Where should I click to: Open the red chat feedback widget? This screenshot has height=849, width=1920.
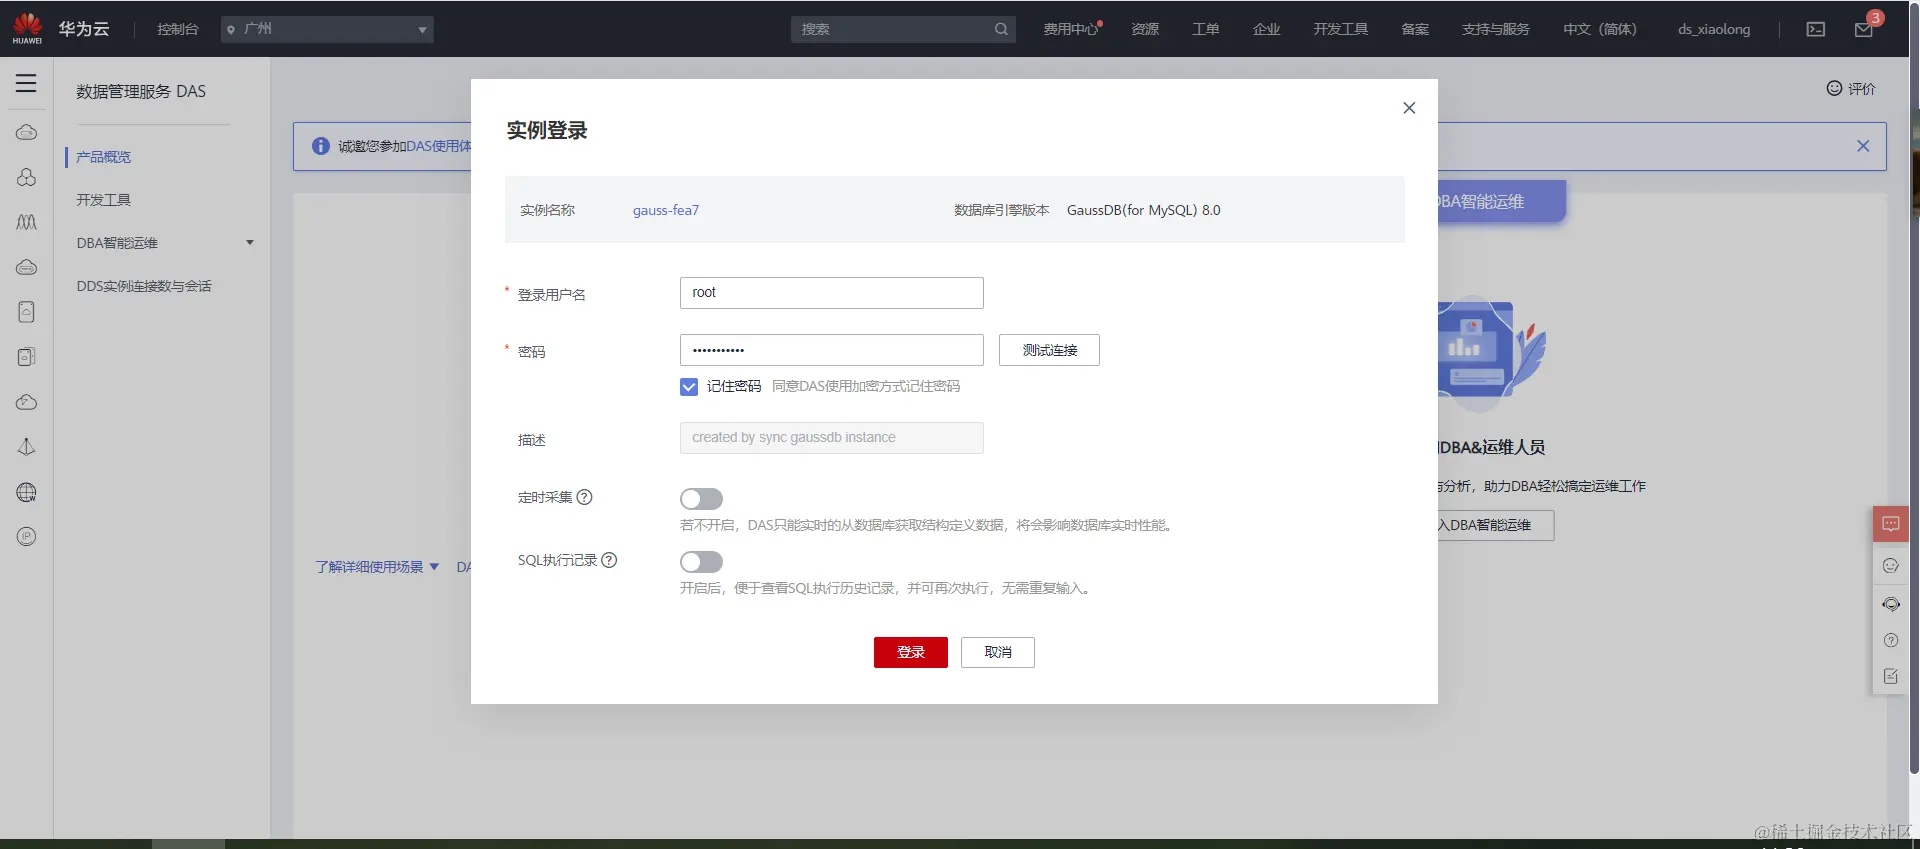[x=1891, y=524]
